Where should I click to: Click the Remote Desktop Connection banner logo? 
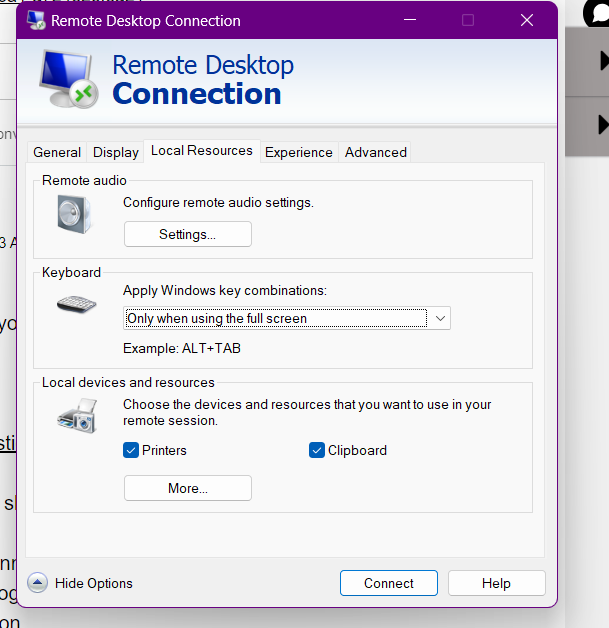coord(68,80)
